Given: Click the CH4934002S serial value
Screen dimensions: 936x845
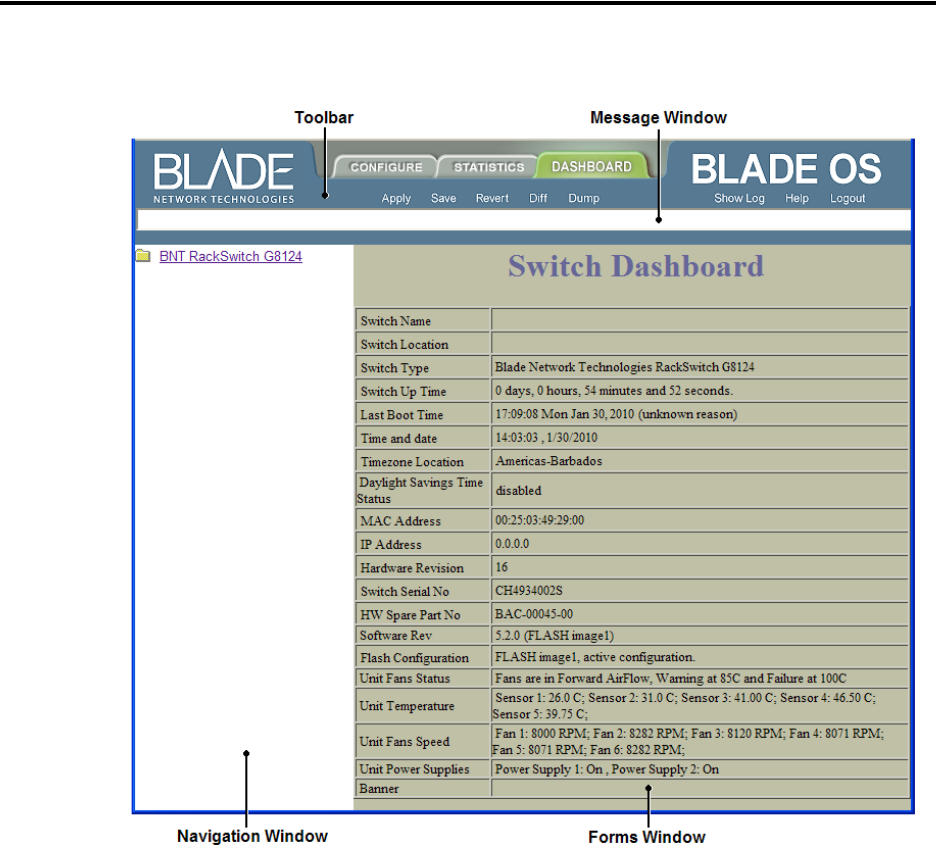Looking at the screenshot, I should [529, 591].
